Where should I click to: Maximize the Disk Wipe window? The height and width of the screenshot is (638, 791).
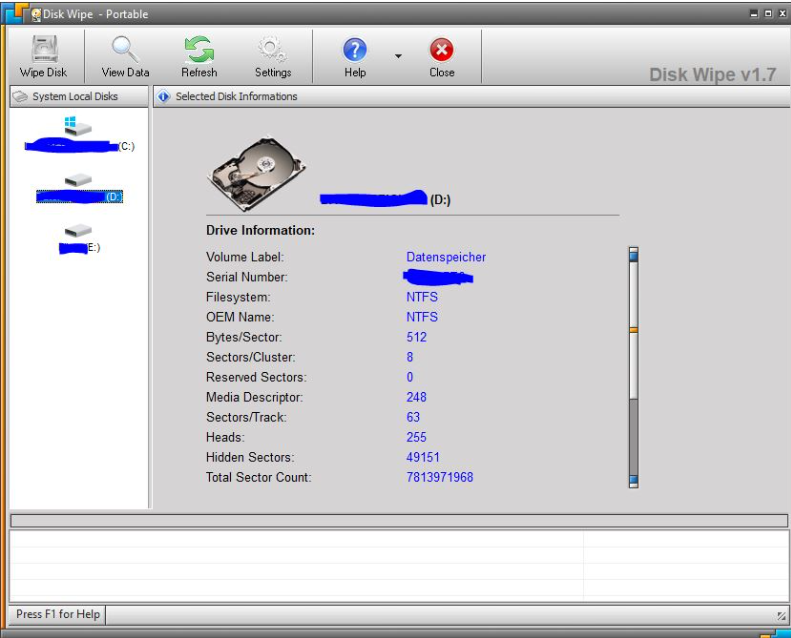pyautogui.click(x=768, y=14)
